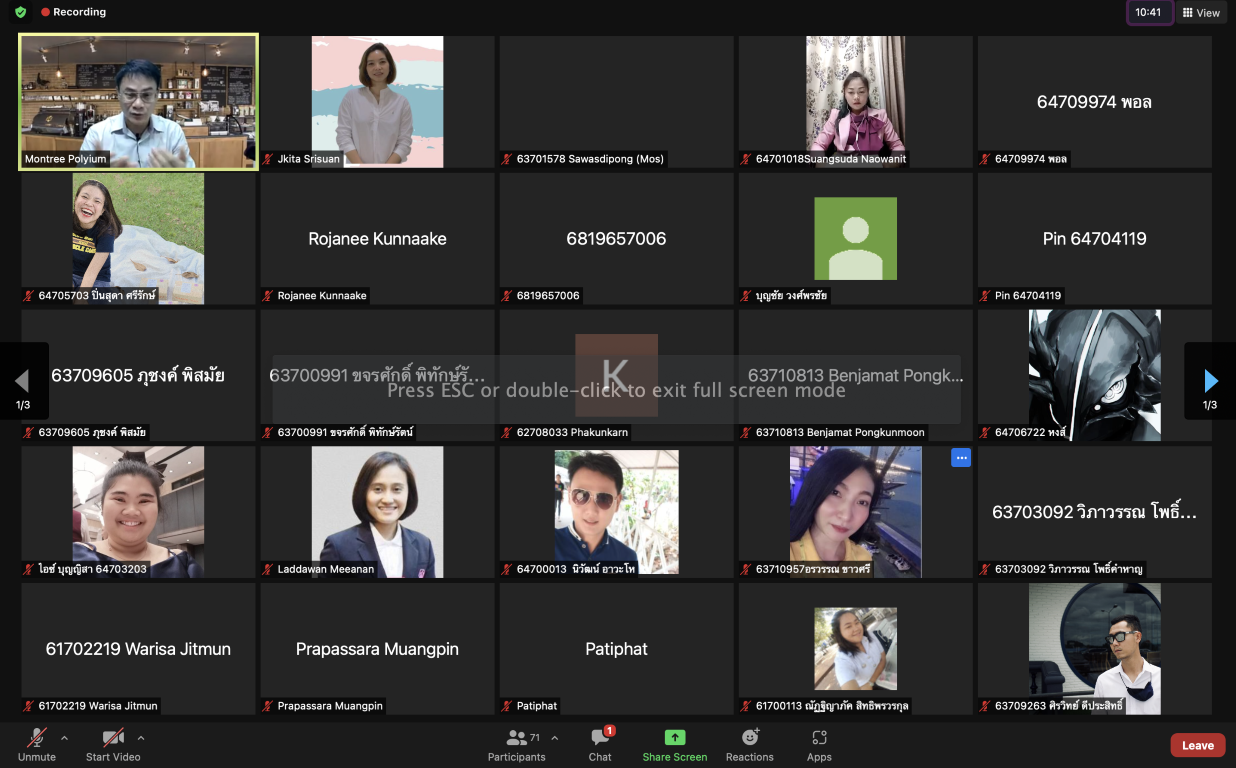Expand audio options arrow next to Unmute

tap(65, 738)
